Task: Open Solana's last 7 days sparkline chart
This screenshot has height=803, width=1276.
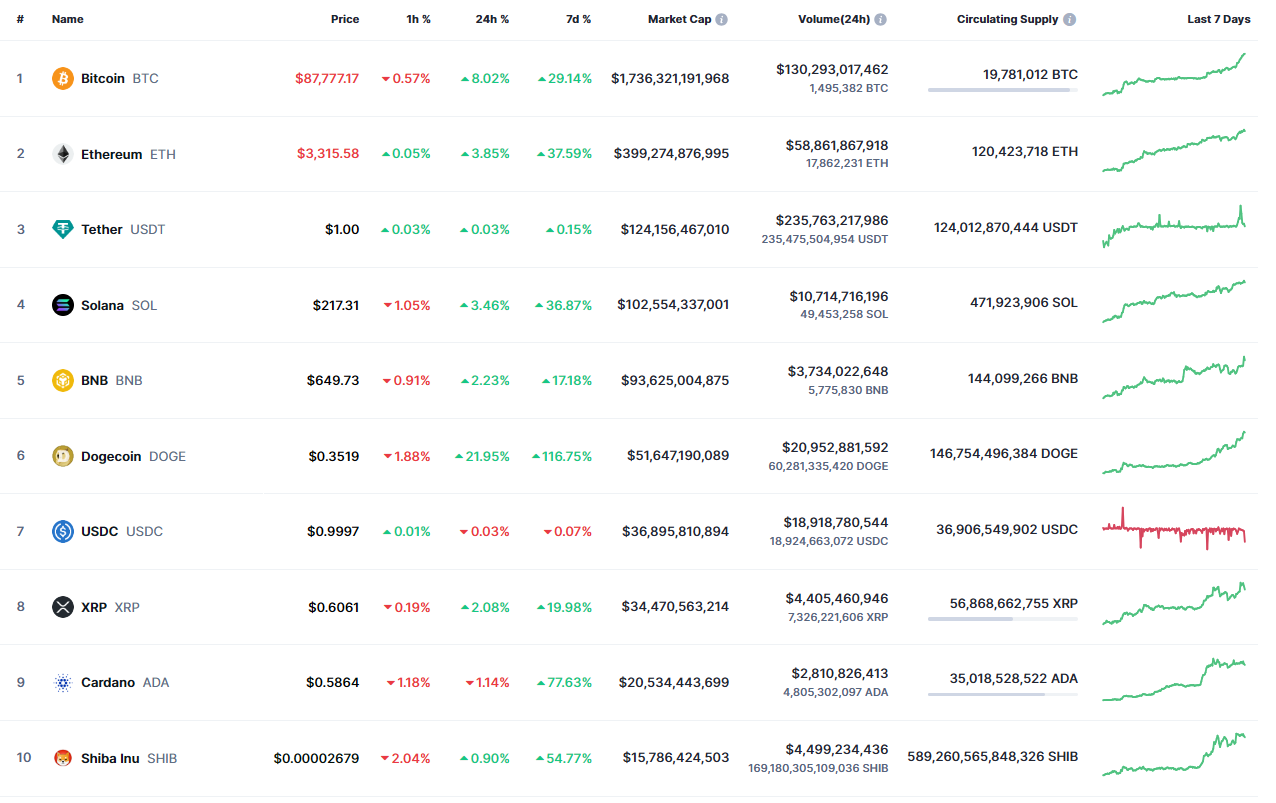Action: (1174, 302)
